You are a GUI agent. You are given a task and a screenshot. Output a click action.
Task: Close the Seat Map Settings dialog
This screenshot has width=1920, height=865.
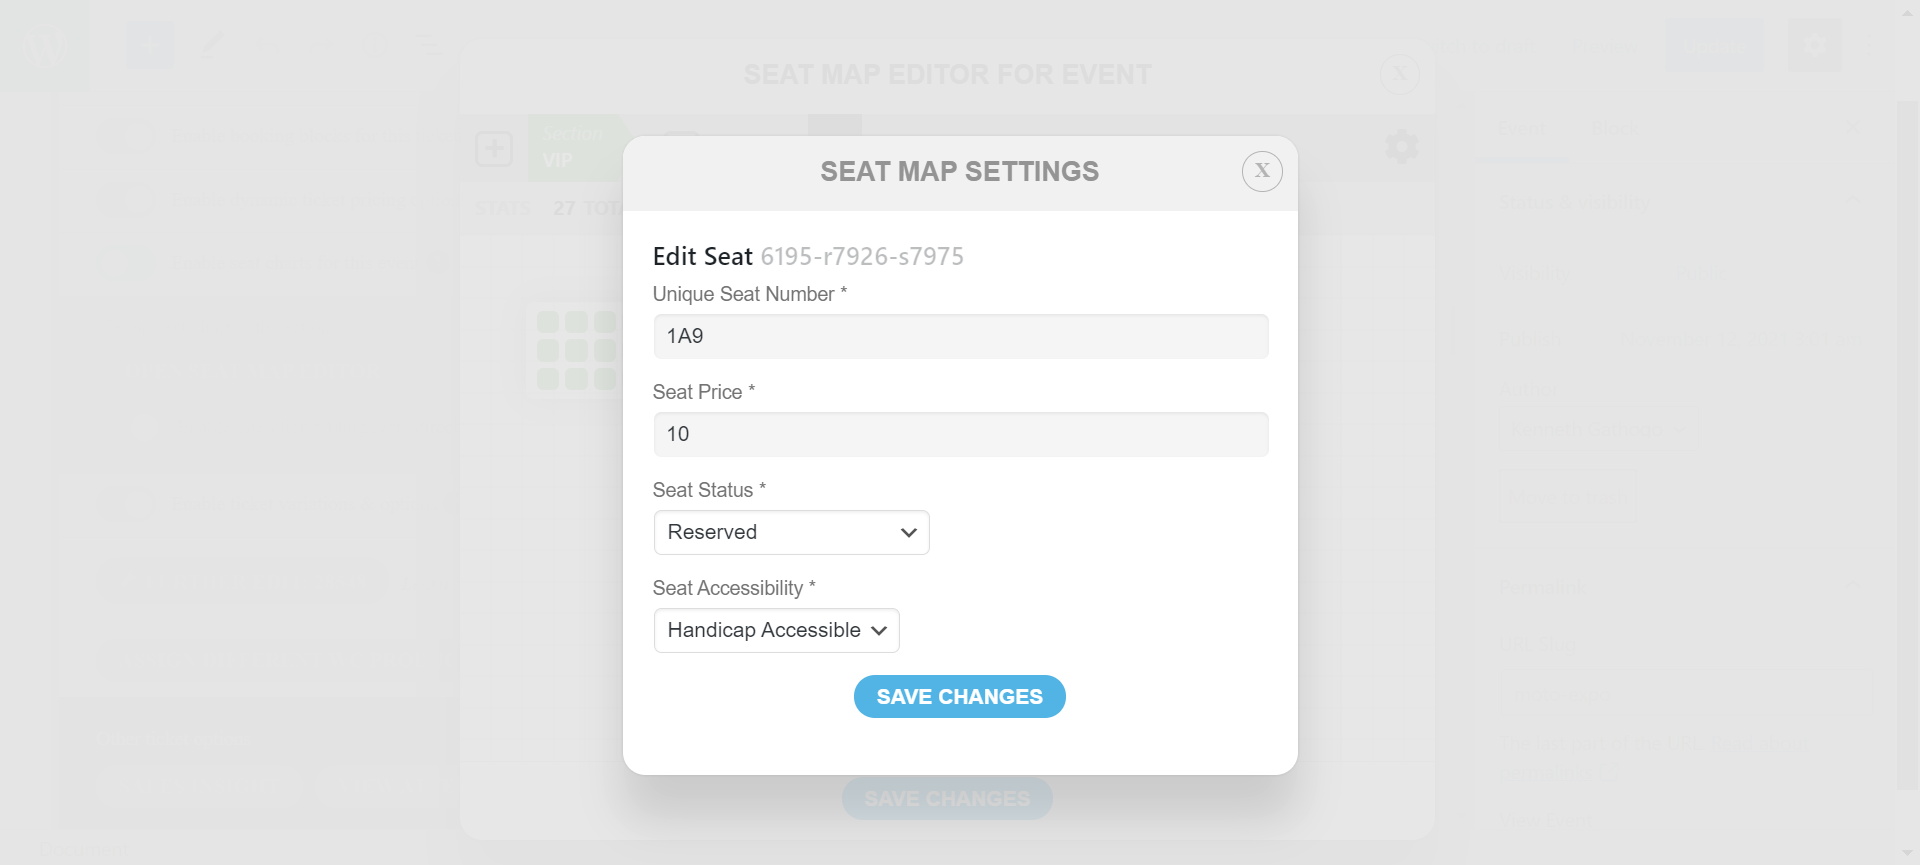coord(1262,171)
